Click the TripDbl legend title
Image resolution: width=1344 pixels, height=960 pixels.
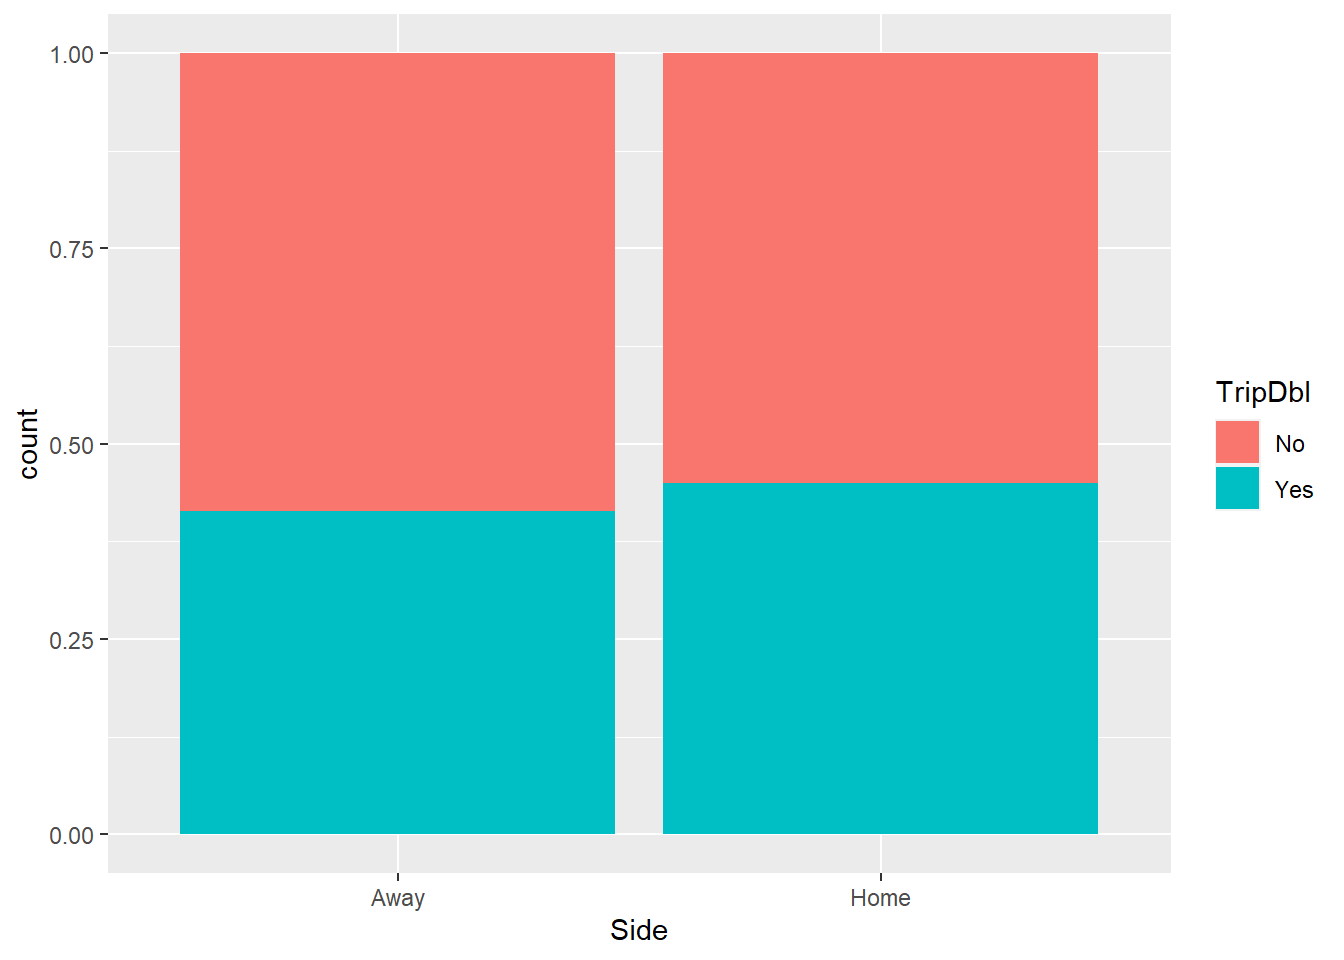pyautogui.click(x=1262, y=392)
